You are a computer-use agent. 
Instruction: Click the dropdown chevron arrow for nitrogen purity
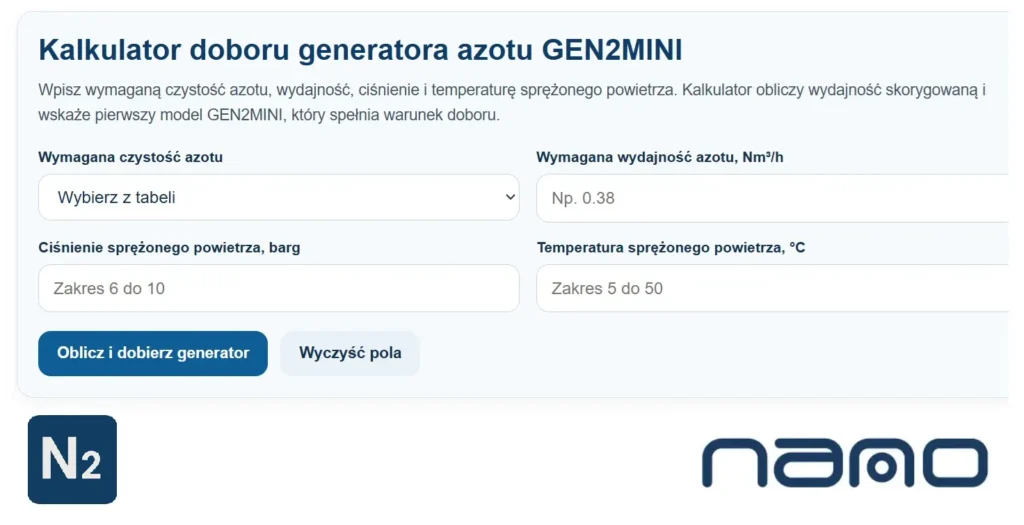pos(509,197)
